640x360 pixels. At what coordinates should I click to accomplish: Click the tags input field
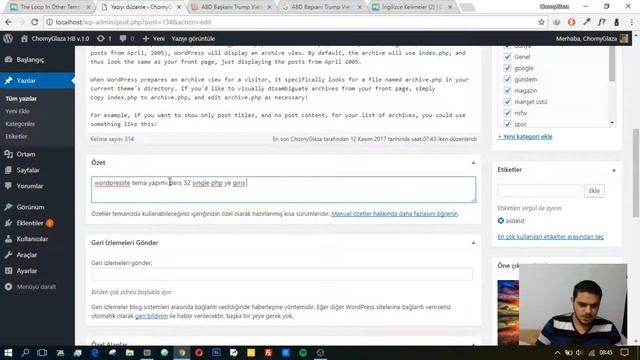coord(540,191)
